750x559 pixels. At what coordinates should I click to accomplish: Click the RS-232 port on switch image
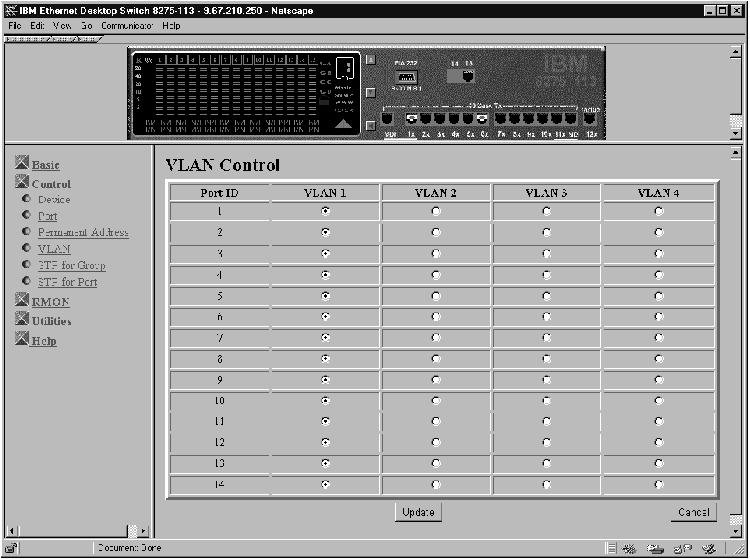click(x=407, y=77)
